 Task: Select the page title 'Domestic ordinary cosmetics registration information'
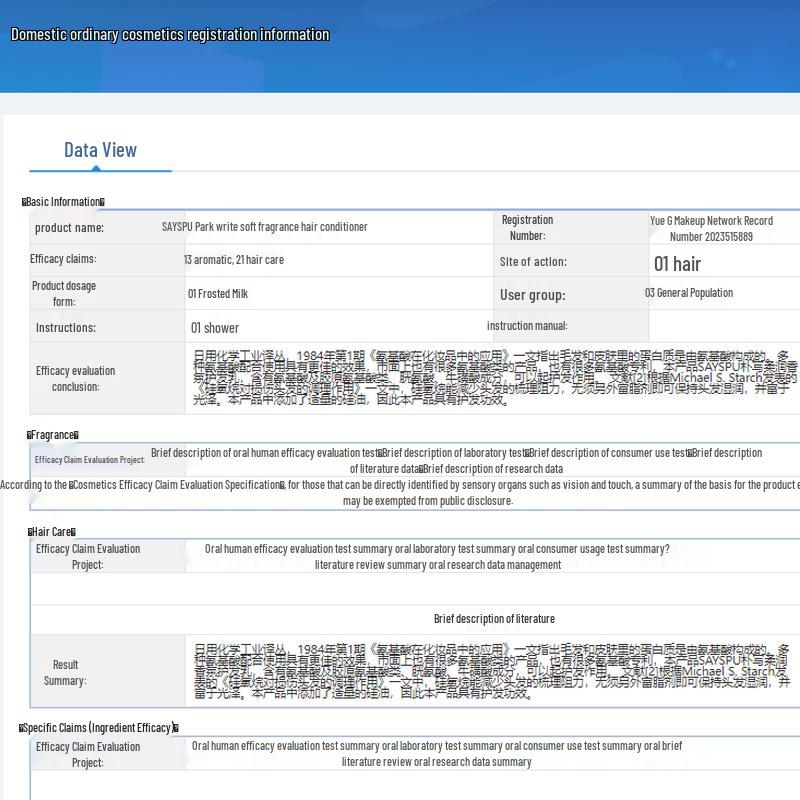coord(170,34)
